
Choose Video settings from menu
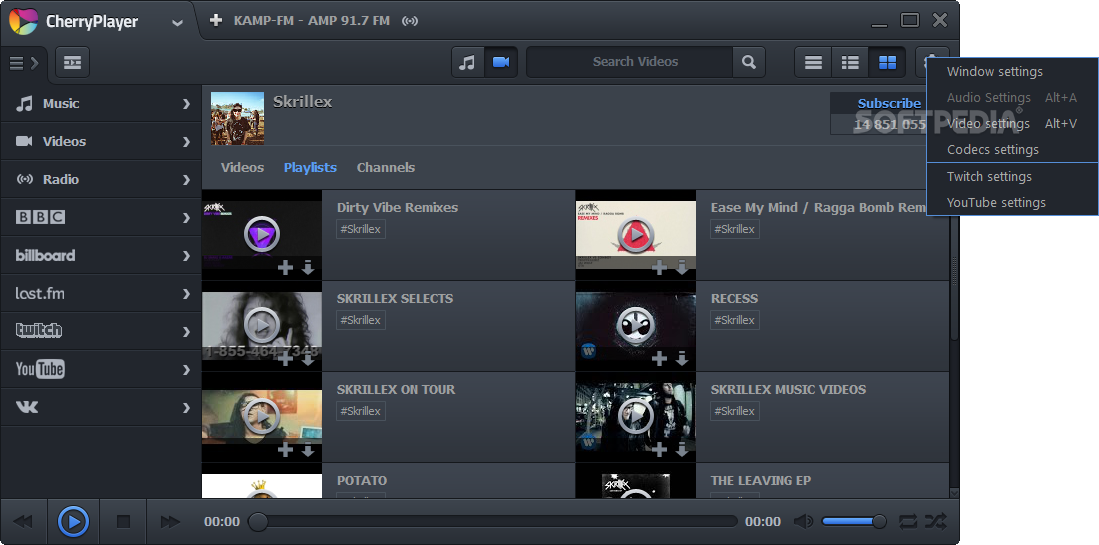coord(1013,123)
